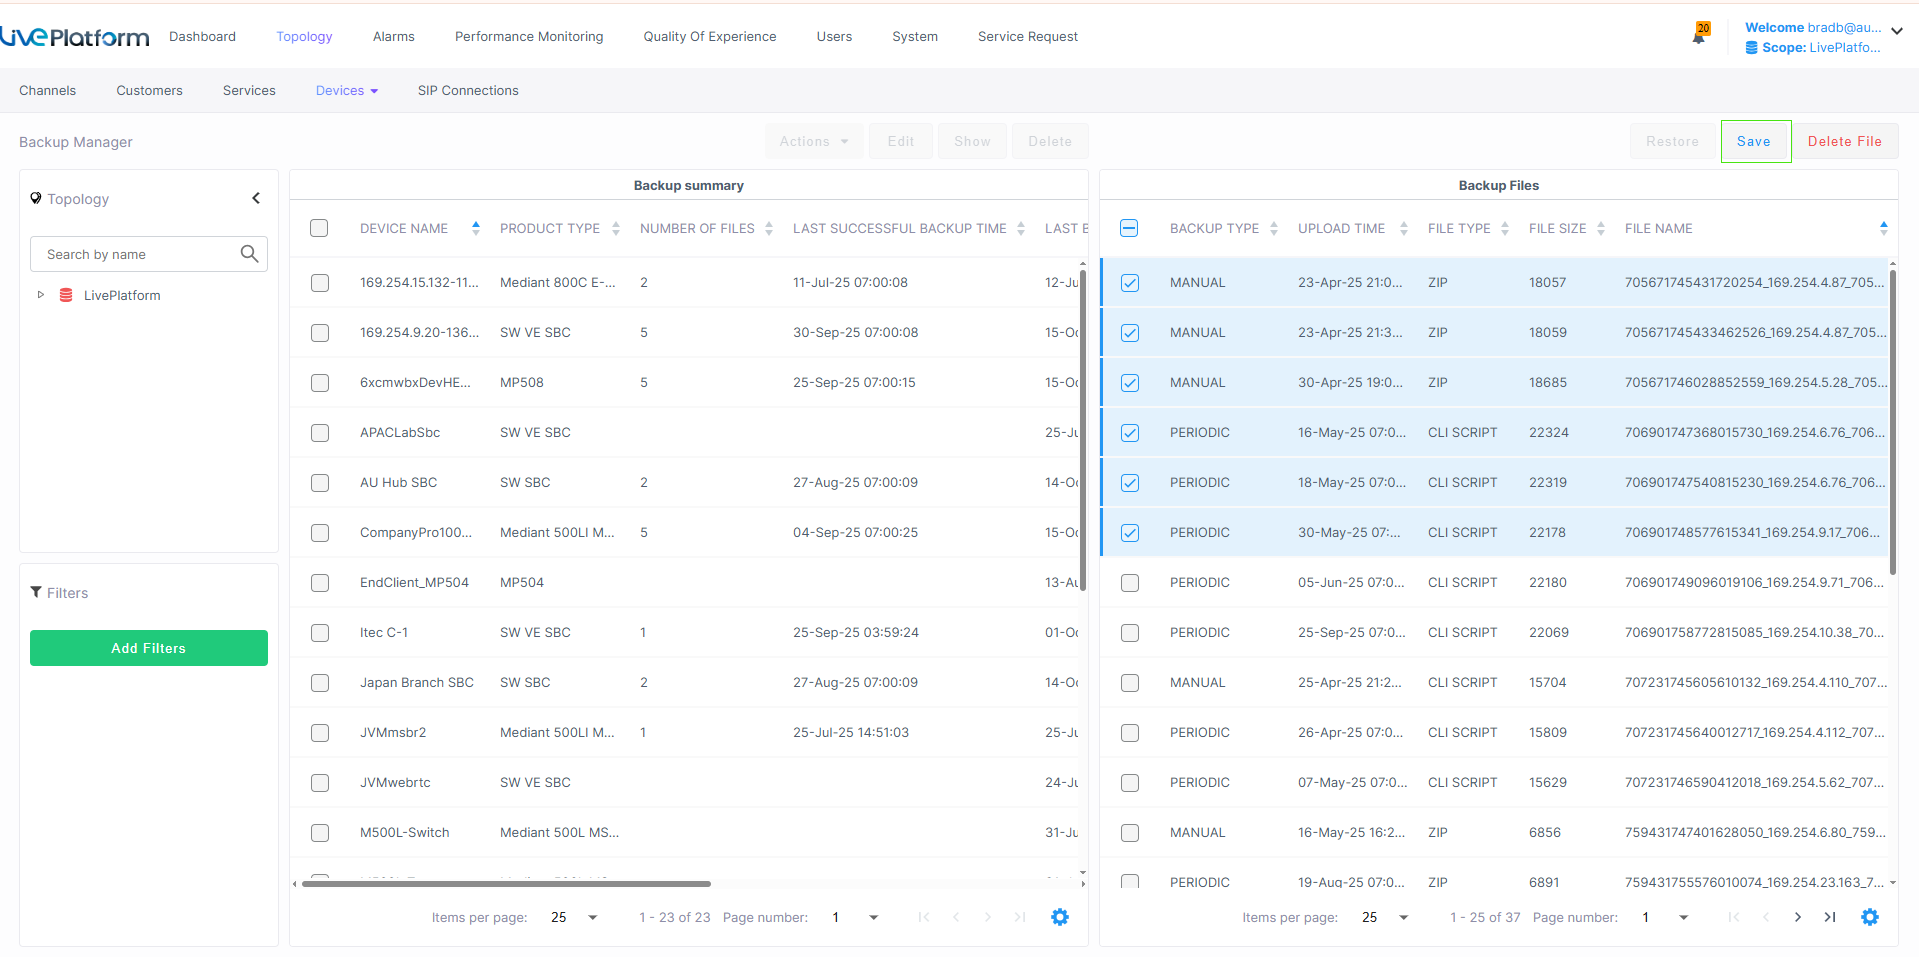Viewport: 1919px width, 957px height.
Task: Open Backup summary items per page dropdown
Action: click(574, 917)
